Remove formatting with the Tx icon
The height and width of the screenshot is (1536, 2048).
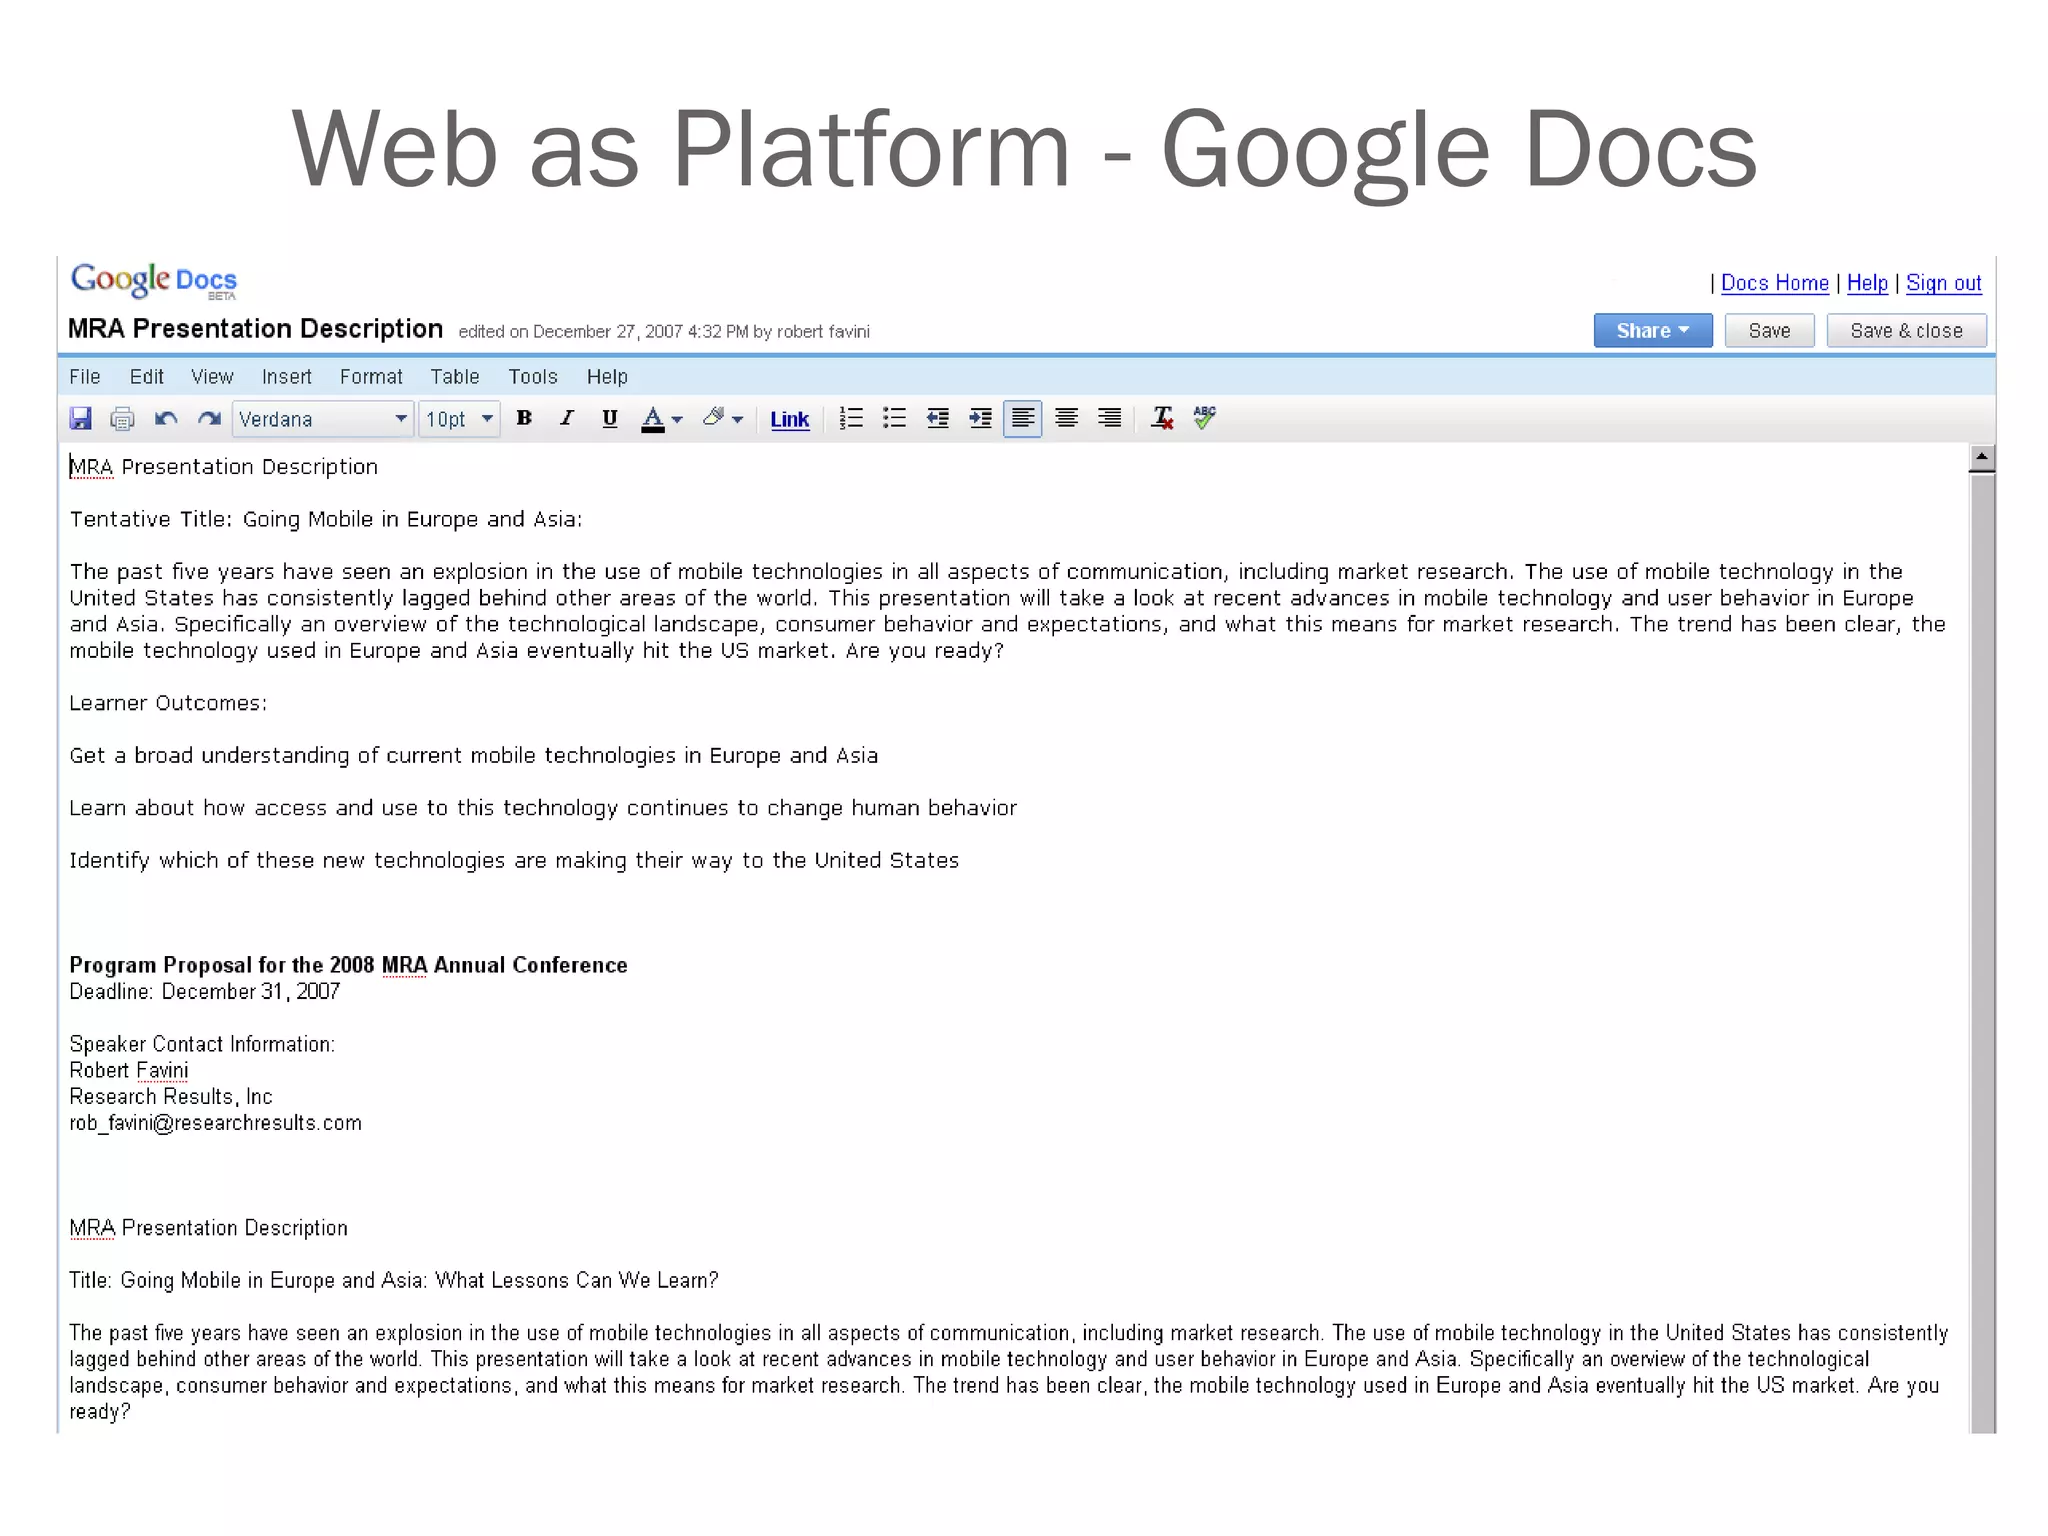click(1162, 418)
